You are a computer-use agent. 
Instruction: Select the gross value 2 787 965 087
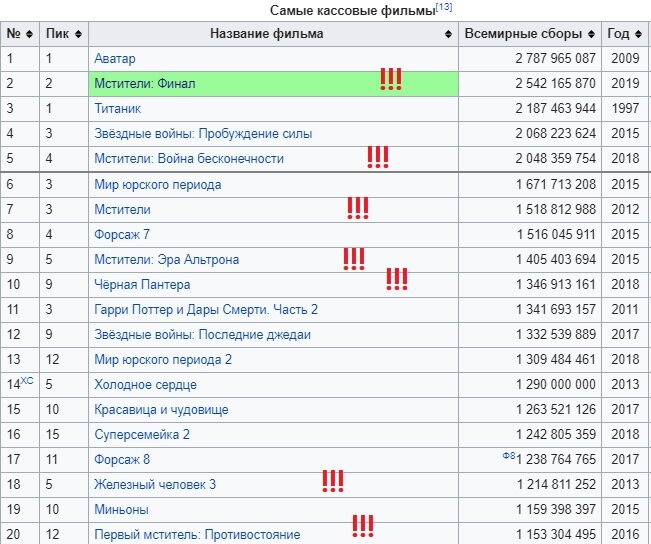[556, 59]
